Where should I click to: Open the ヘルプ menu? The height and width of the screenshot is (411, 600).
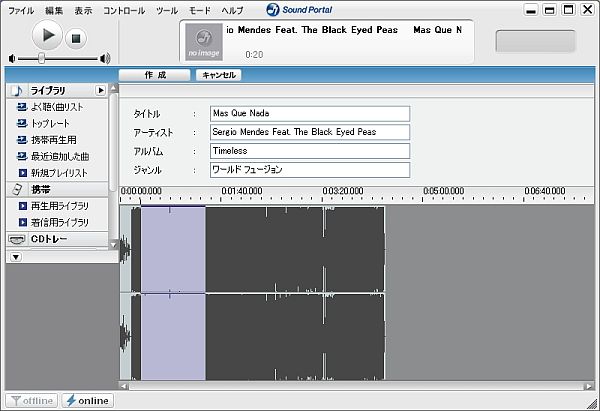click(232, 10)
